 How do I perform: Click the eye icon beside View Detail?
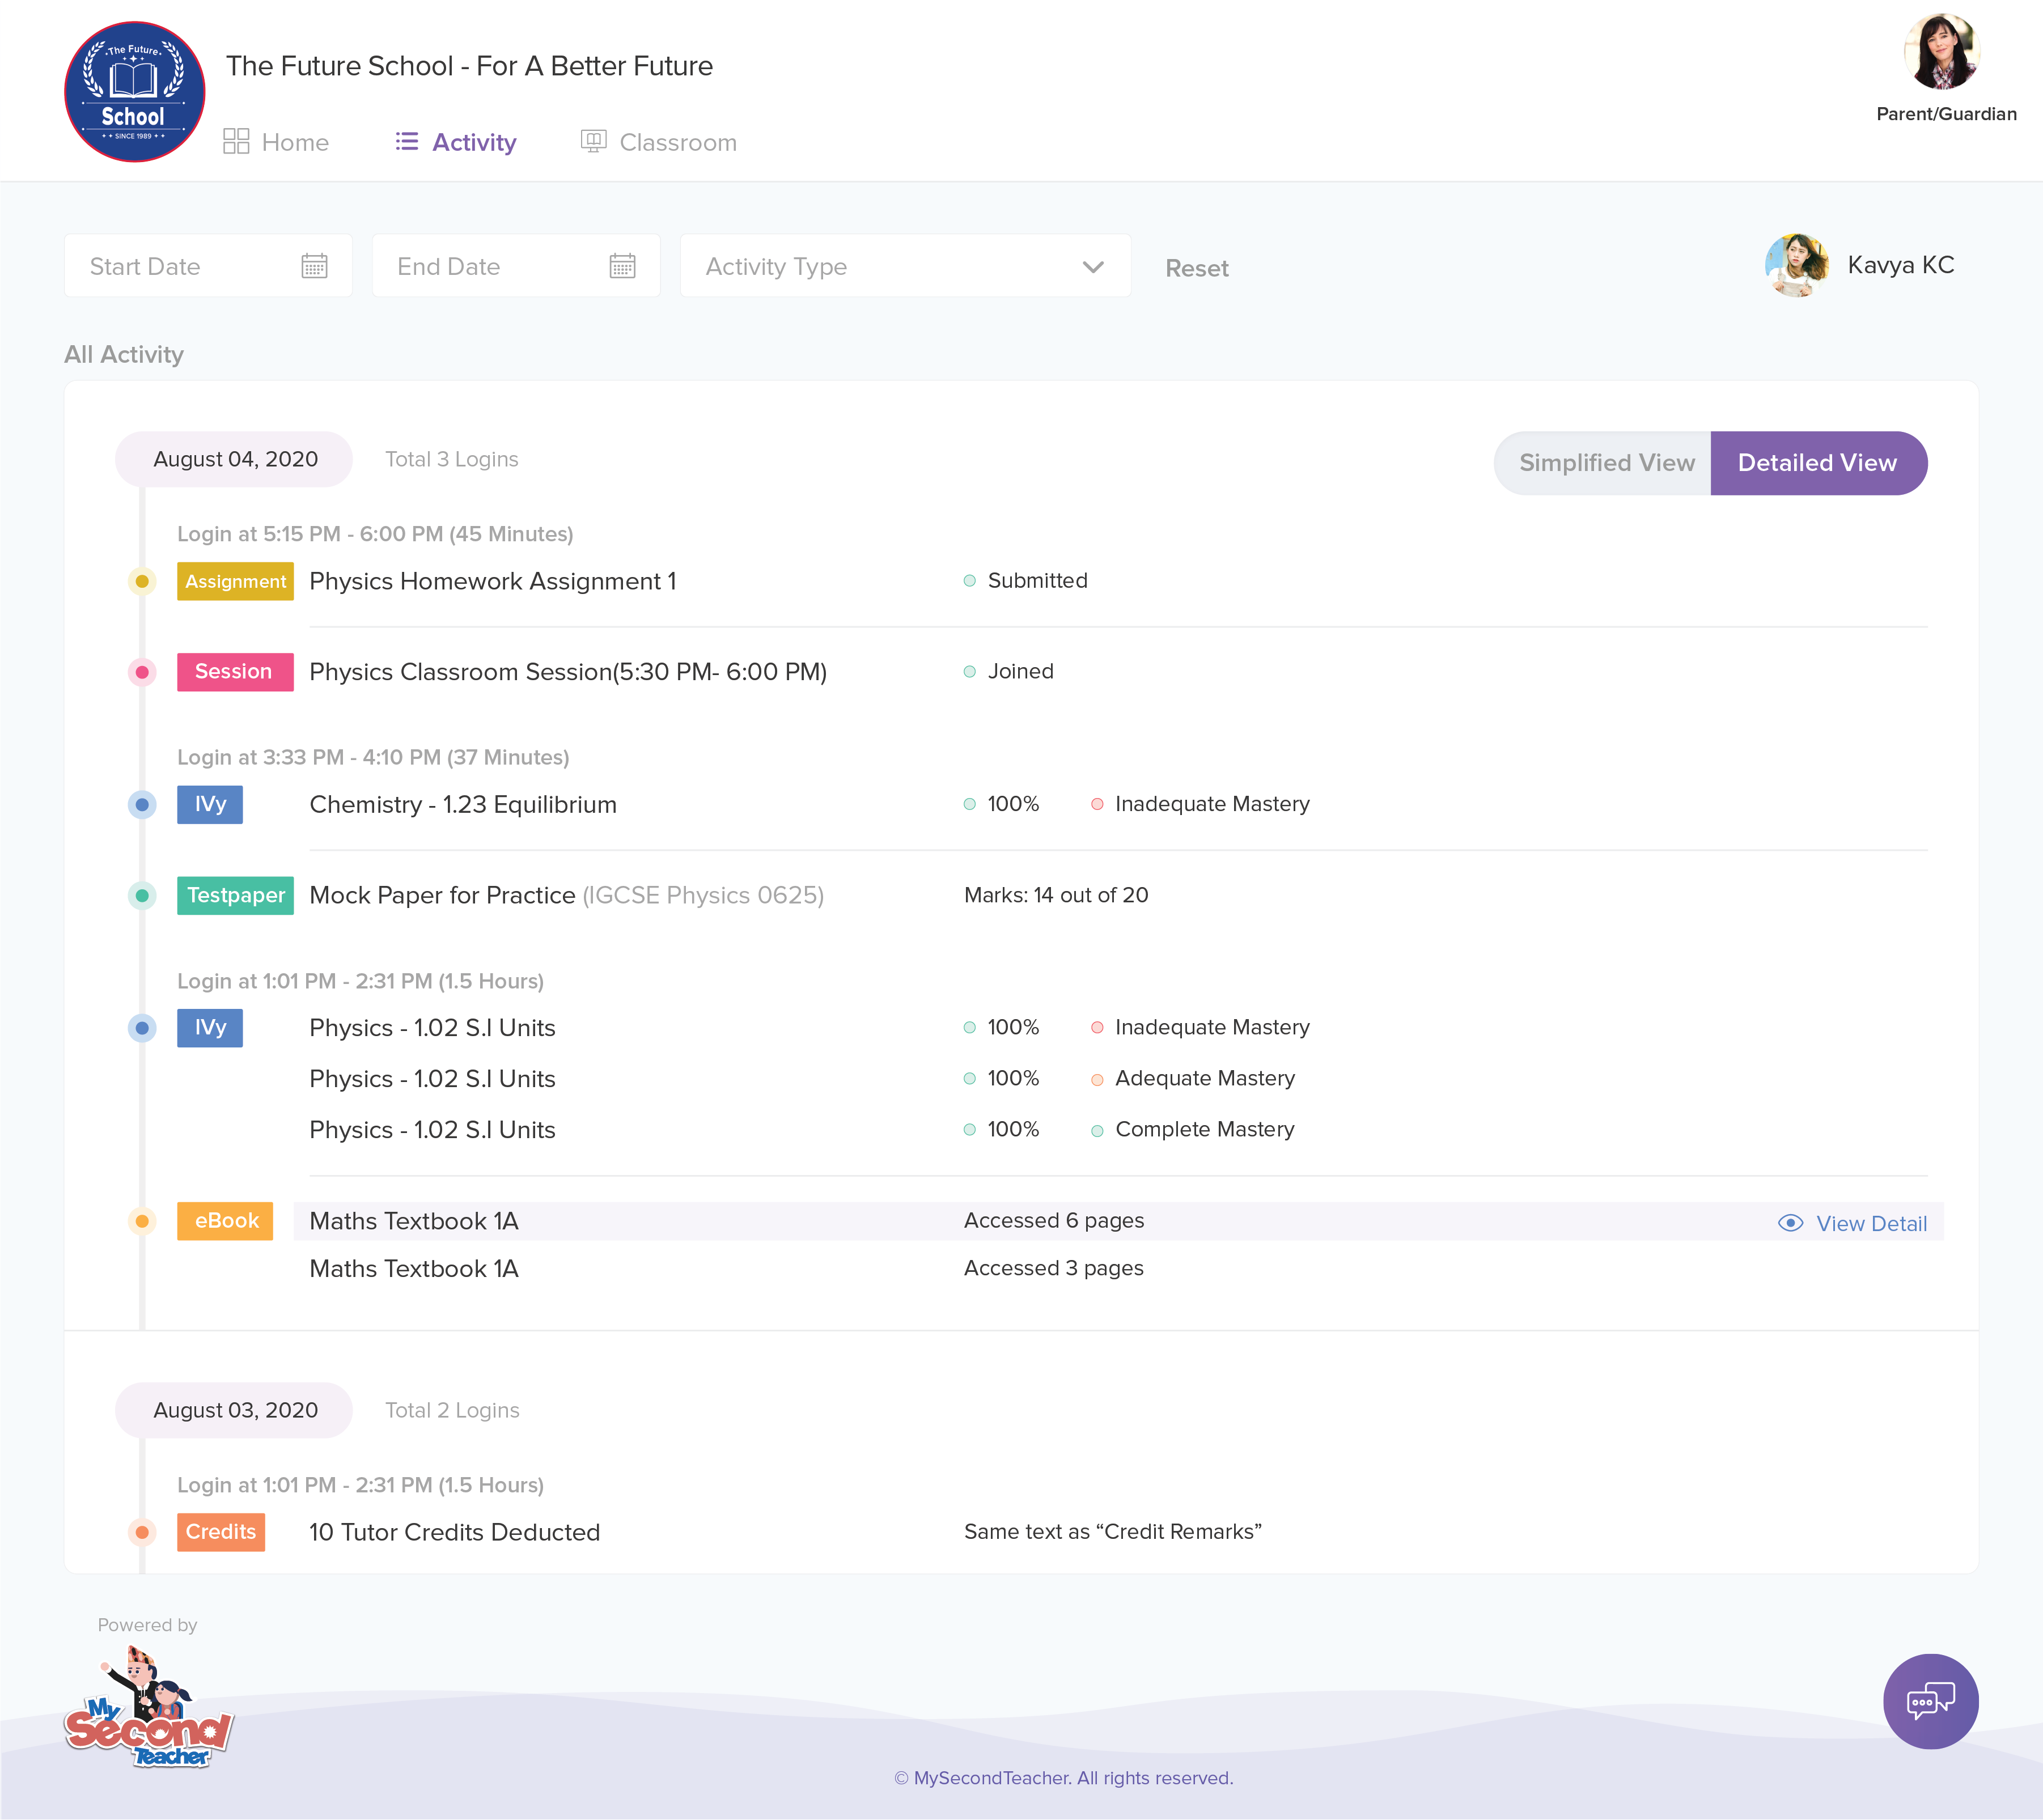click(1790, 1223)
